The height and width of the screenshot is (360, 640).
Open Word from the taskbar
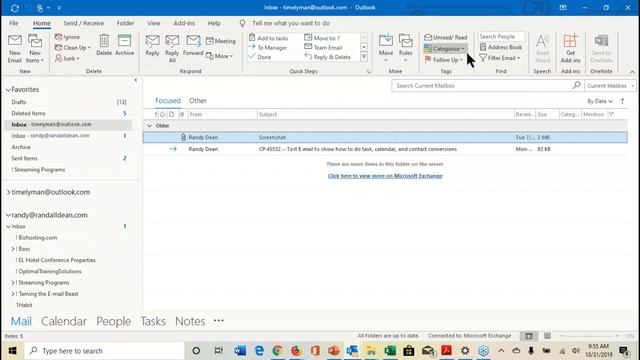coord(240,351)
